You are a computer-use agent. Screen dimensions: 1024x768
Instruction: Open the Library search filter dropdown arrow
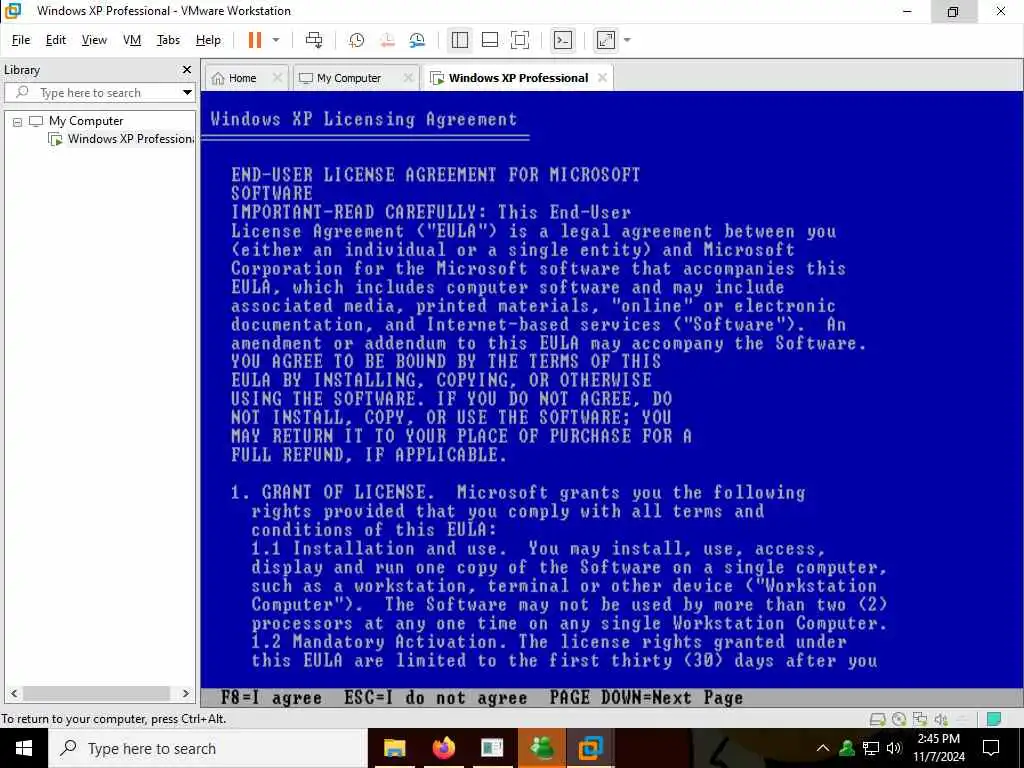tap(187, 92)
